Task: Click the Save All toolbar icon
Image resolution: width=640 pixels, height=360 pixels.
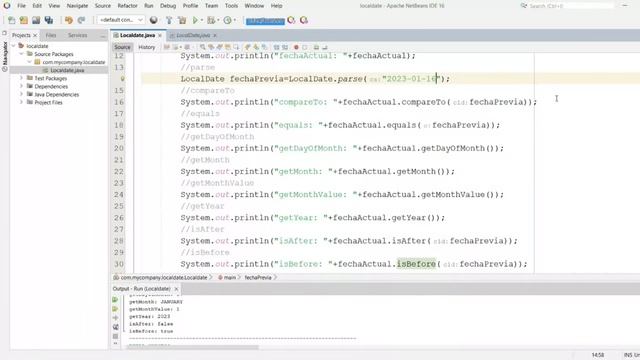Action: (49, 20)
